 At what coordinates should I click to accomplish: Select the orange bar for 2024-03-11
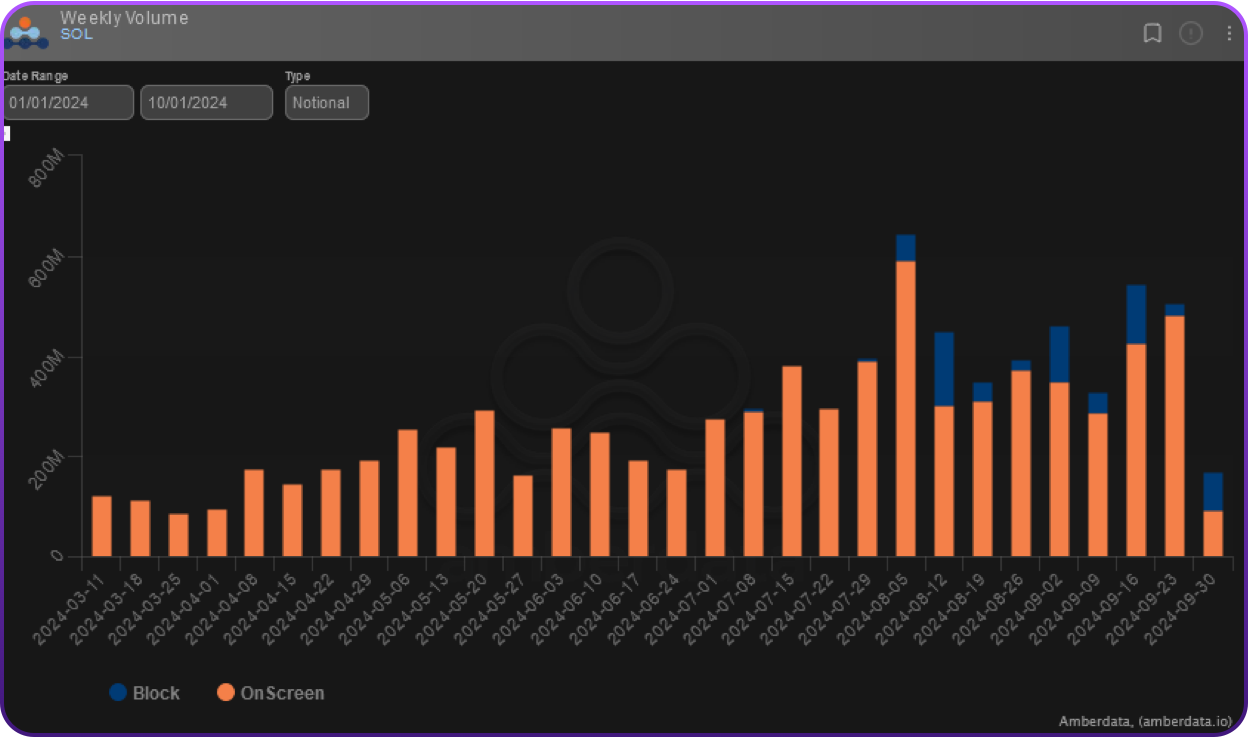pos(101,526)
